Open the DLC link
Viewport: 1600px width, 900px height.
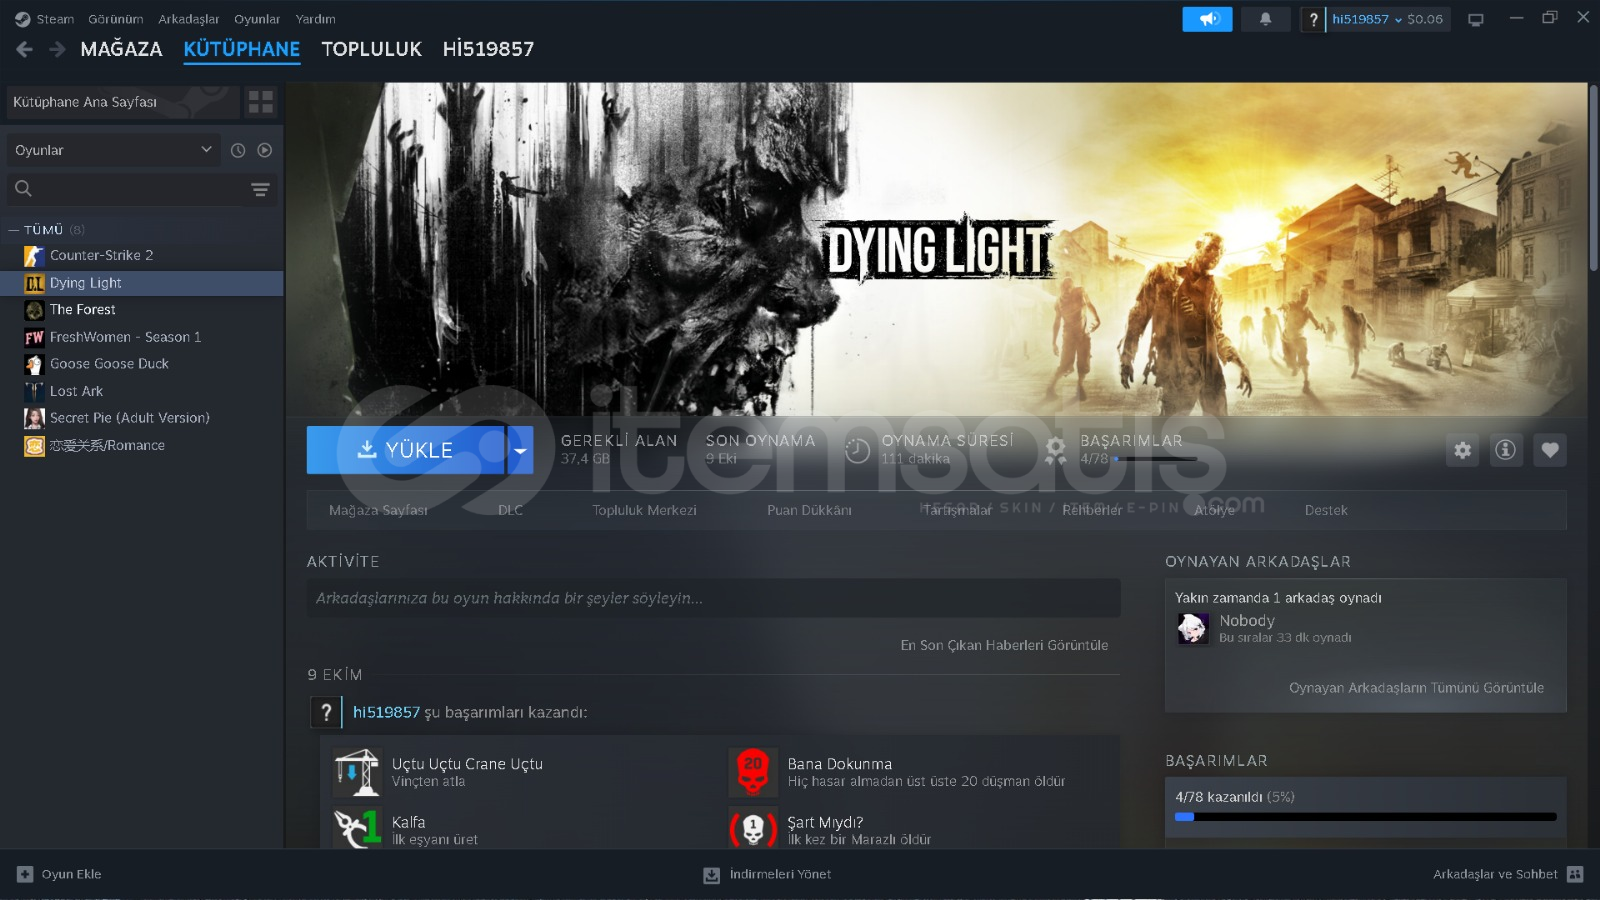(x=510, y=510)
